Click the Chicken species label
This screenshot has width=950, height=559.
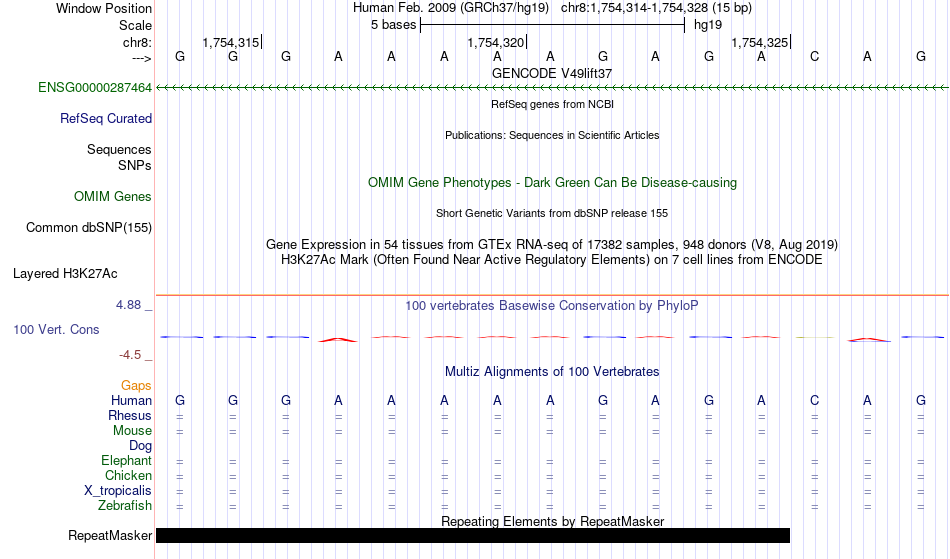pyautogui.click(x=128, y=475)
